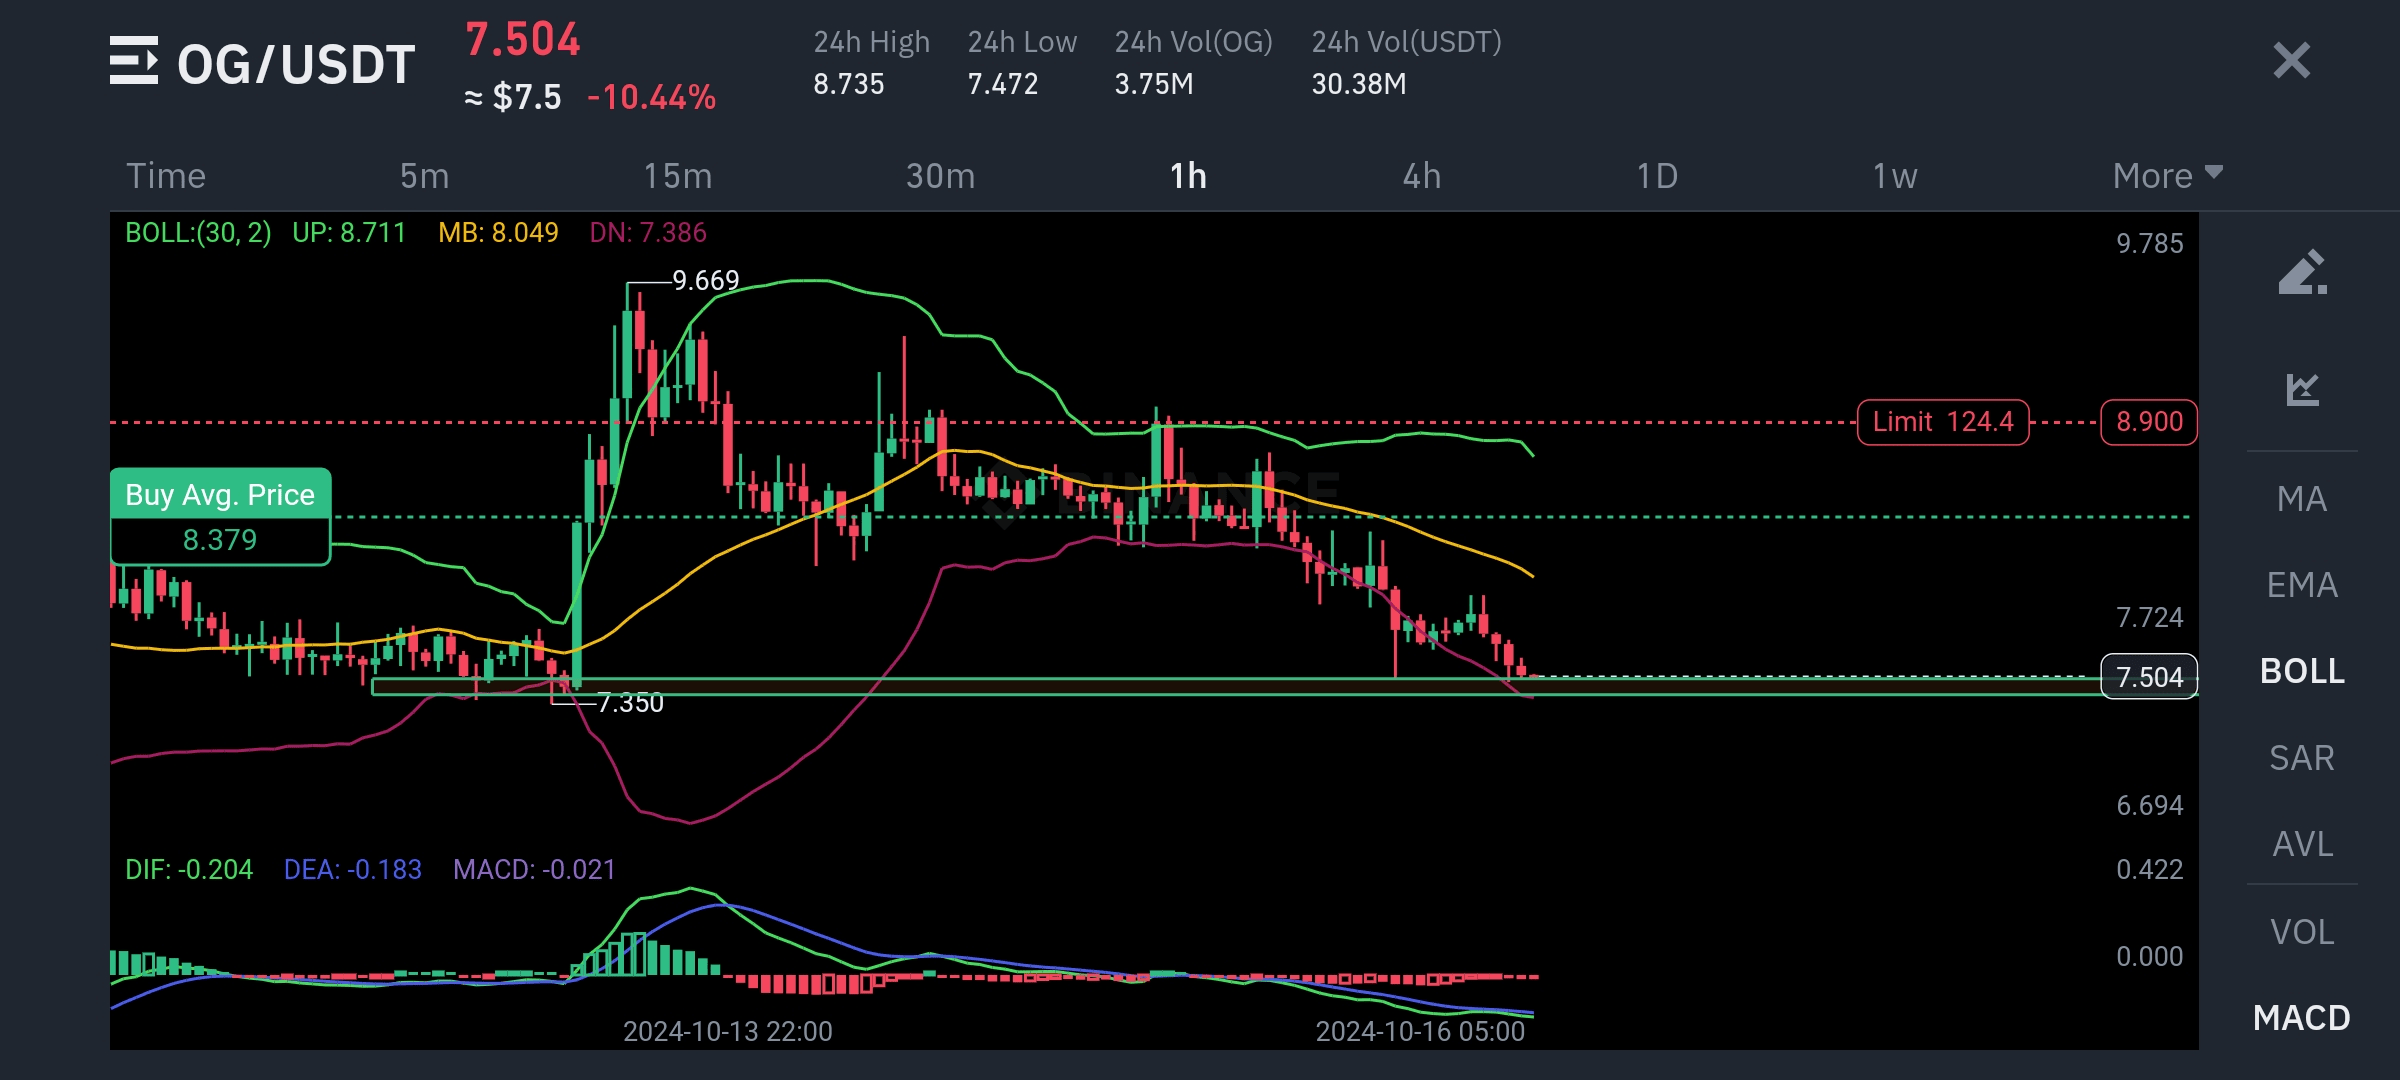Enable the AVL indicator
The height and width of the screenshot is (1080, 2400).
2302,844
